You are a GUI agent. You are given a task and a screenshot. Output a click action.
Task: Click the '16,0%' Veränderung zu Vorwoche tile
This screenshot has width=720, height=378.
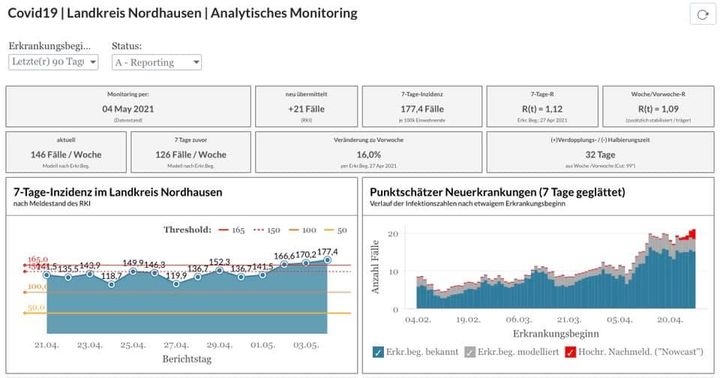tap(369, 152)
